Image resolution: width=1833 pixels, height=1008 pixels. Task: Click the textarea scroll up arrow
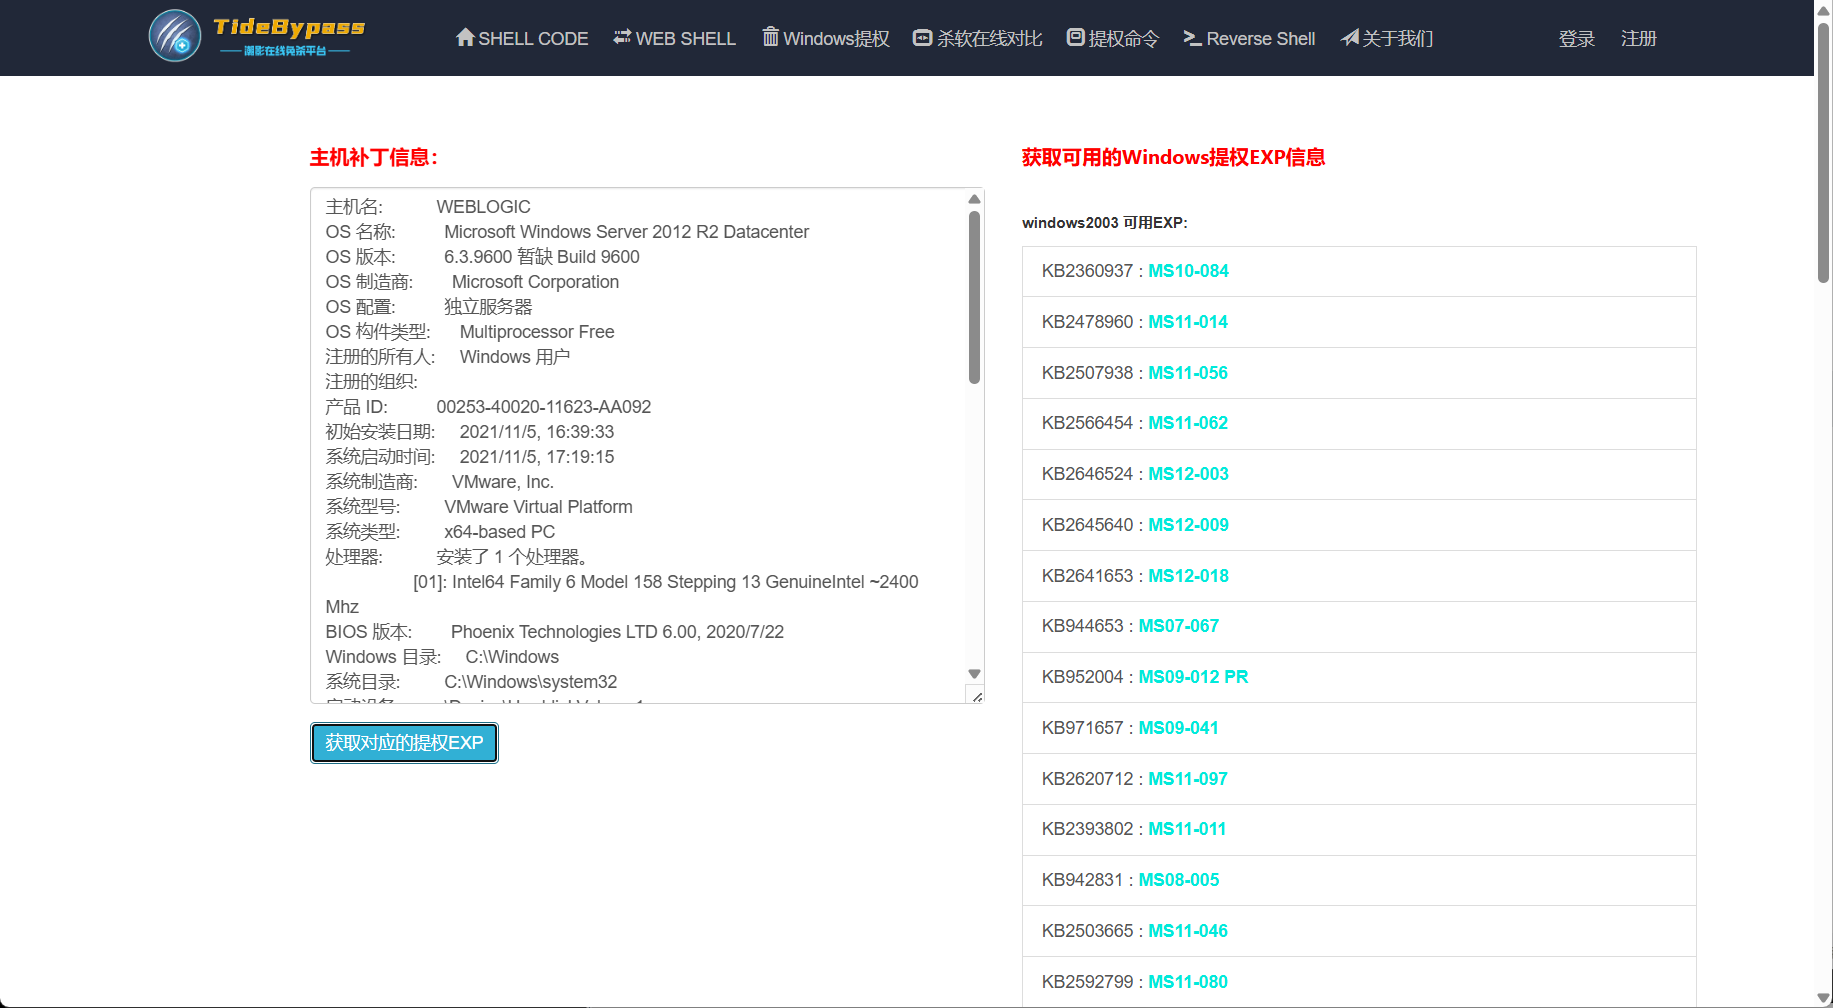point(974,199)
